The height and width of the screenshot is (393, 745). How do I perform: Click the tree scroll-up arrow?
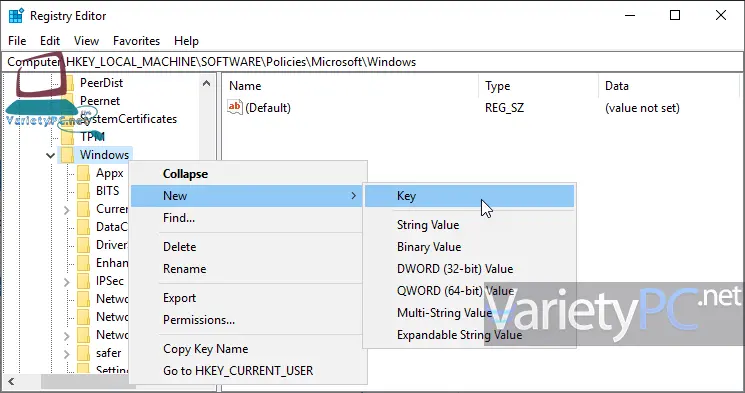point(206,84)
